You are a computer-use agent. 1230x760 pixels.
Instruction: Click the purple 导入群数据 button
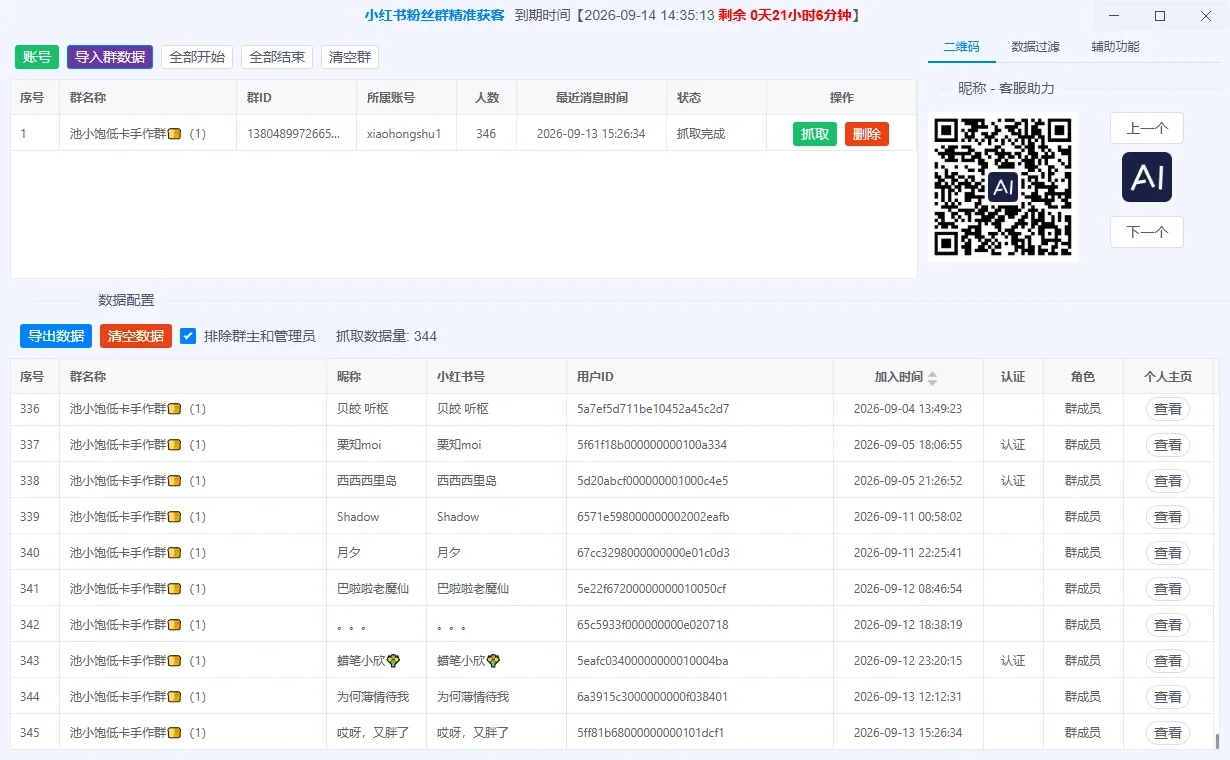pos(110,57)
